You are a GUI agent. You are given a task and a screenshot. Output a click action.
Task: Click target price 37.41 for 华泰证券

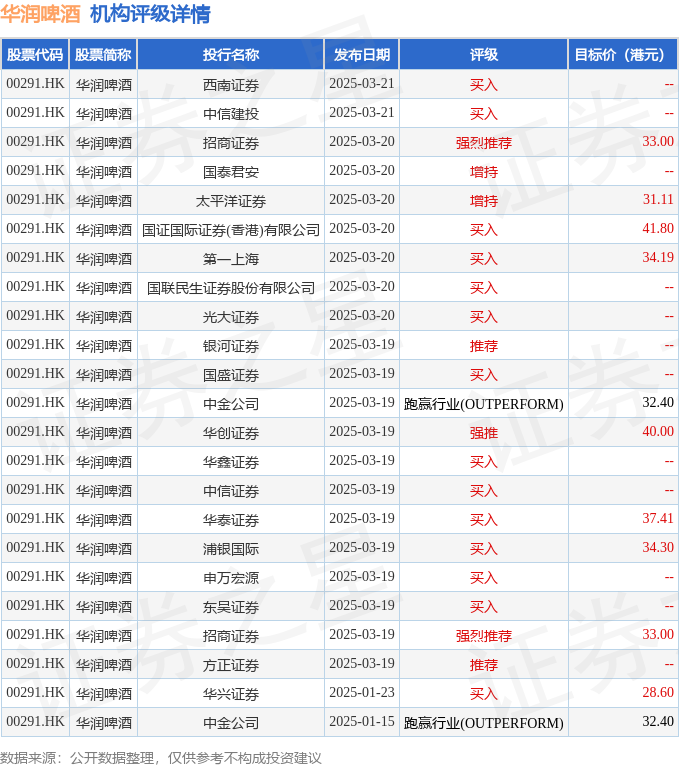(658, 519)
